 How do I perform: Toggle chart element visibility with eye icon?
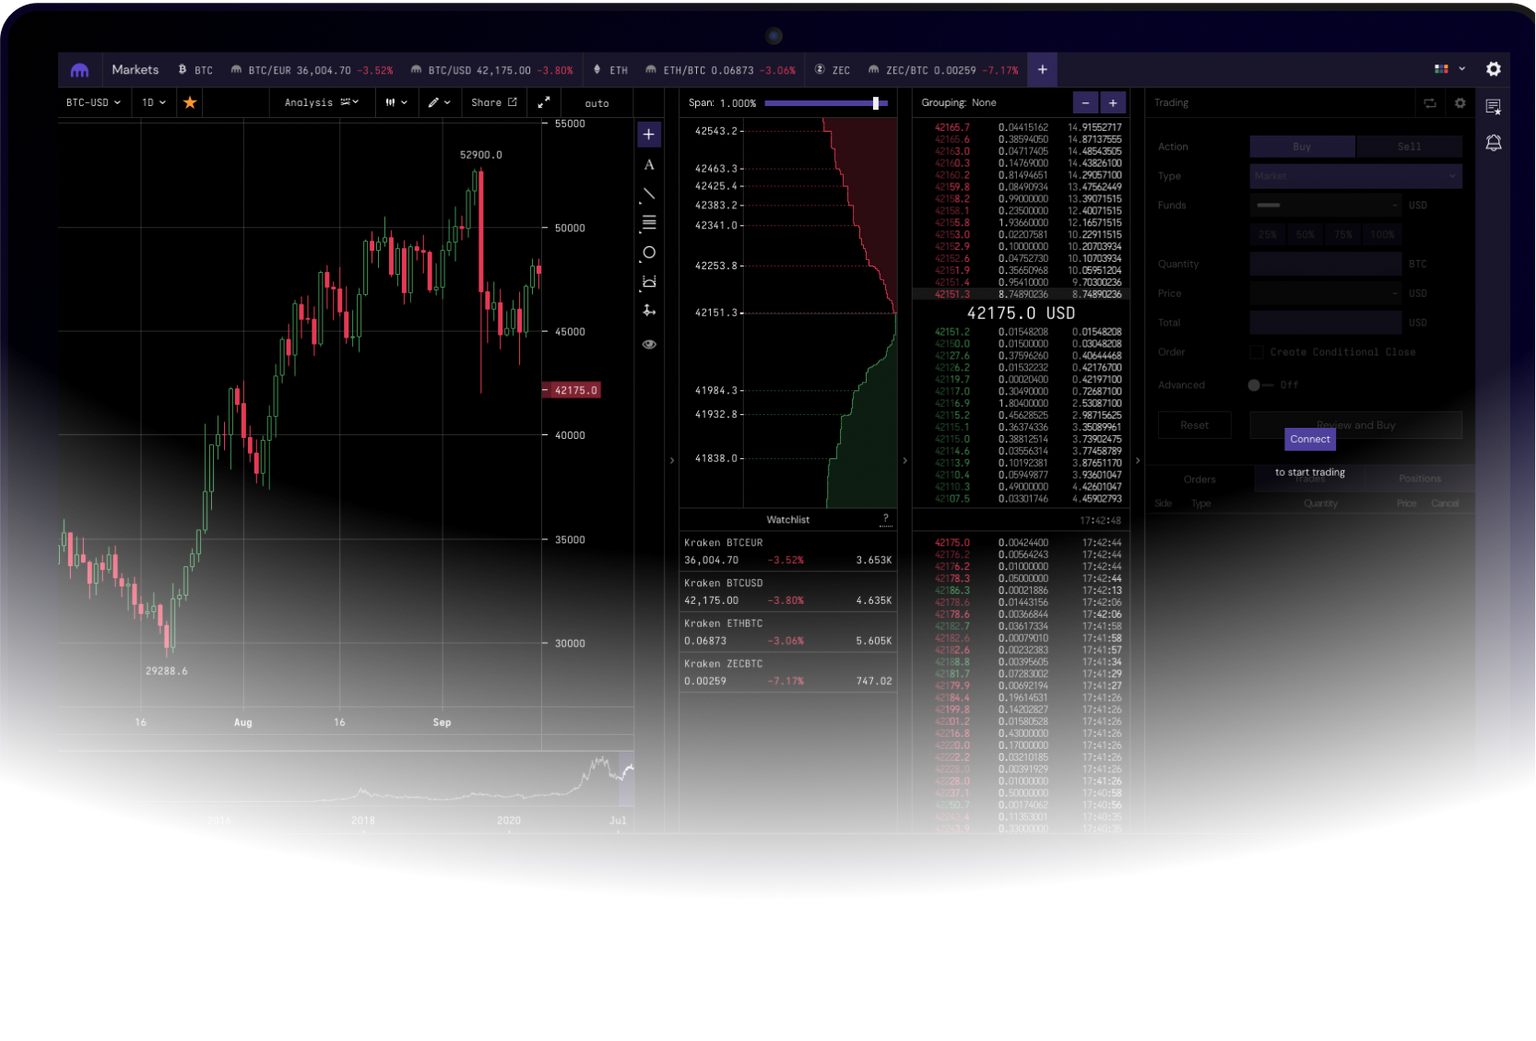pos(649,343)
